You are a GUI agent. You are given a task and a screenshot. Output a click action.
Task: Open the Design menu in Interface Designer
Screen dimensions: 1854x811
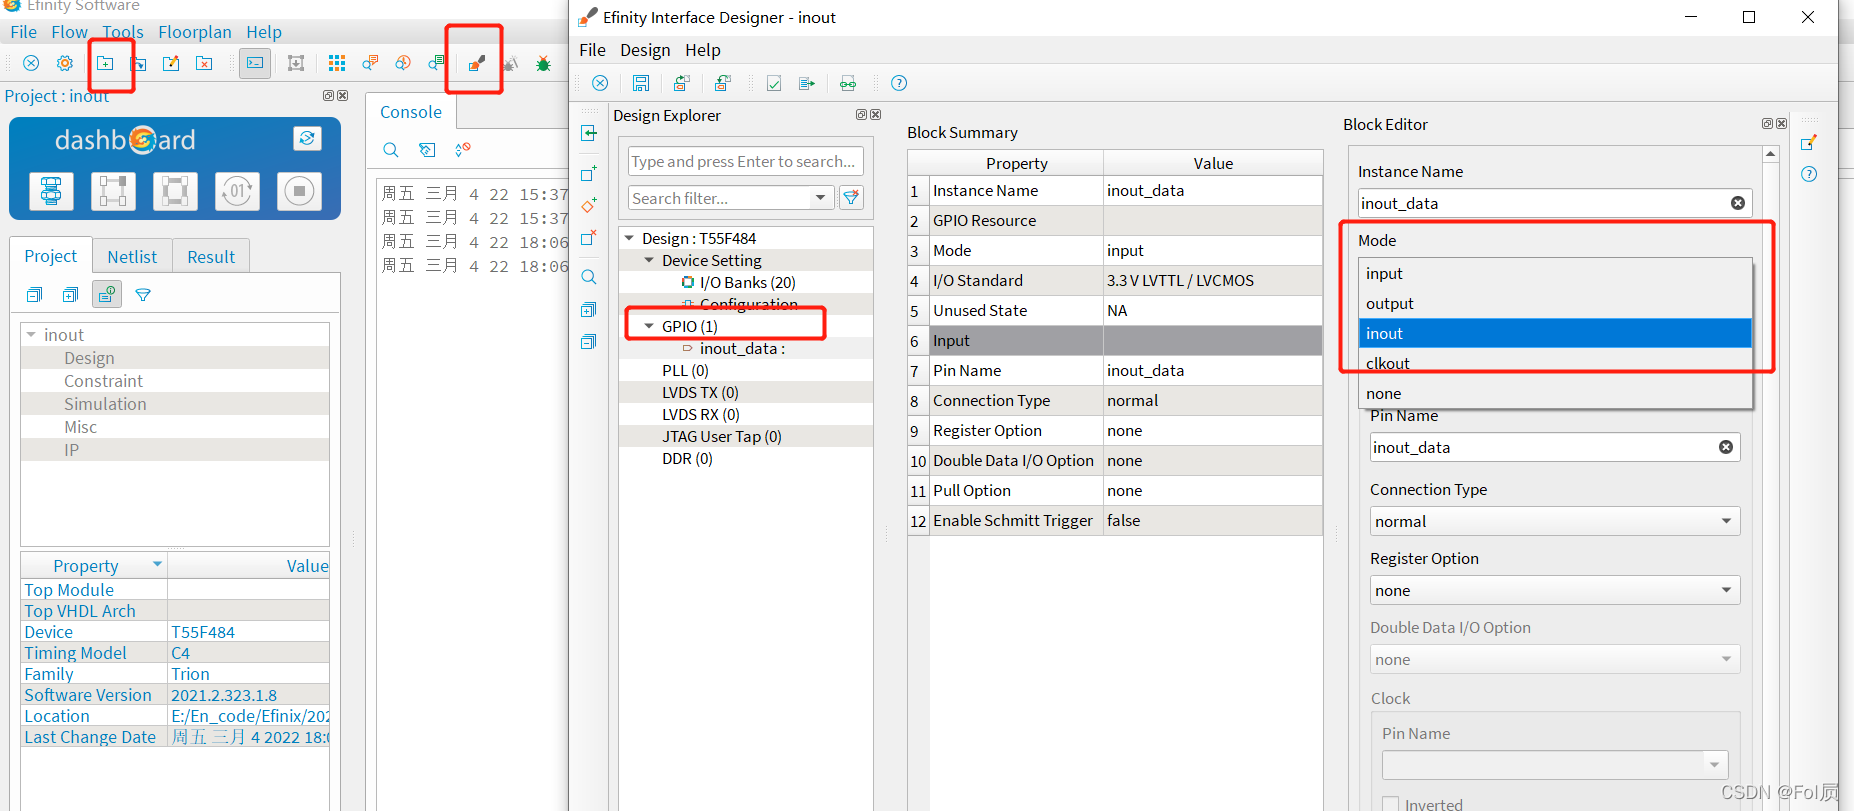pos(645,50)
